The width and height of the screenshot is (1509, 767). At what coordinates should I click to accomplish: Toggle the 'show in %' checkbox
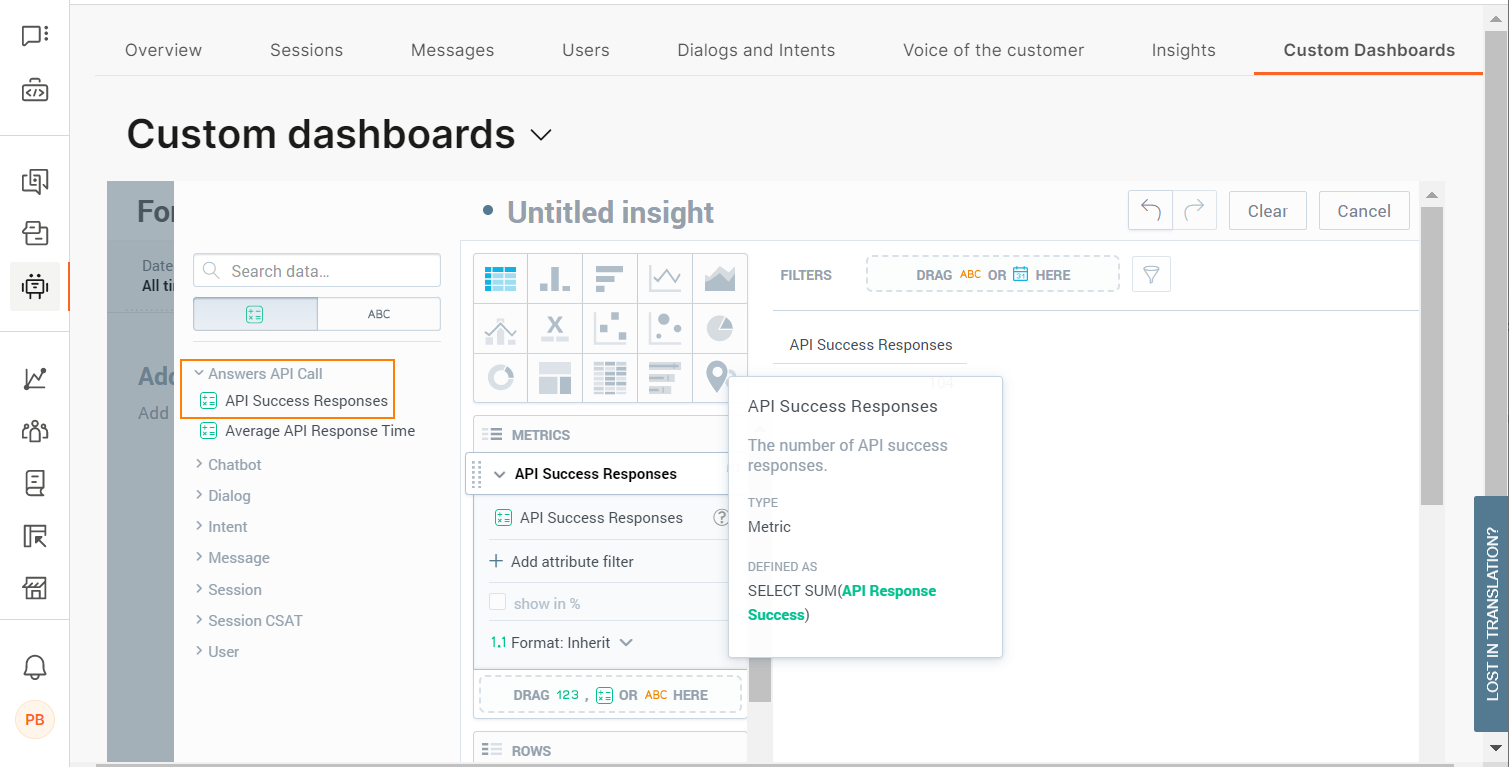point(497,603)
